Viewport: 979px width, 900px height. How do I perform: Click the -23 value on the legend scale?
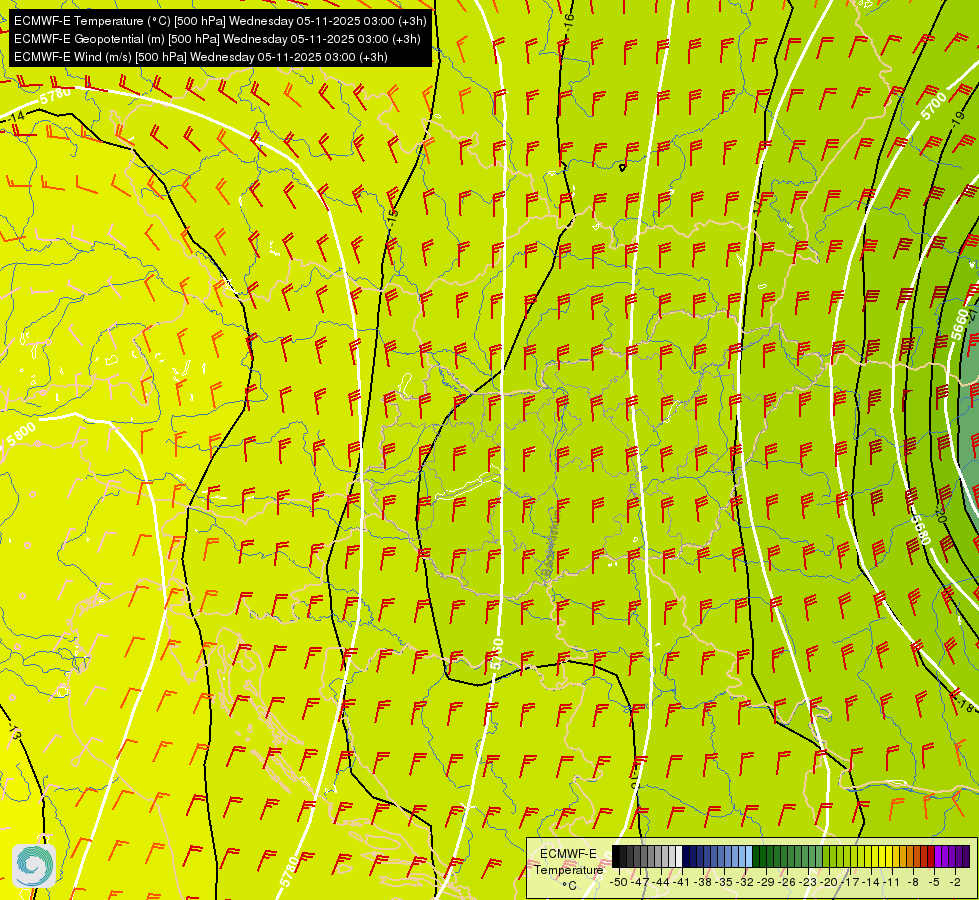pos(808,882)
